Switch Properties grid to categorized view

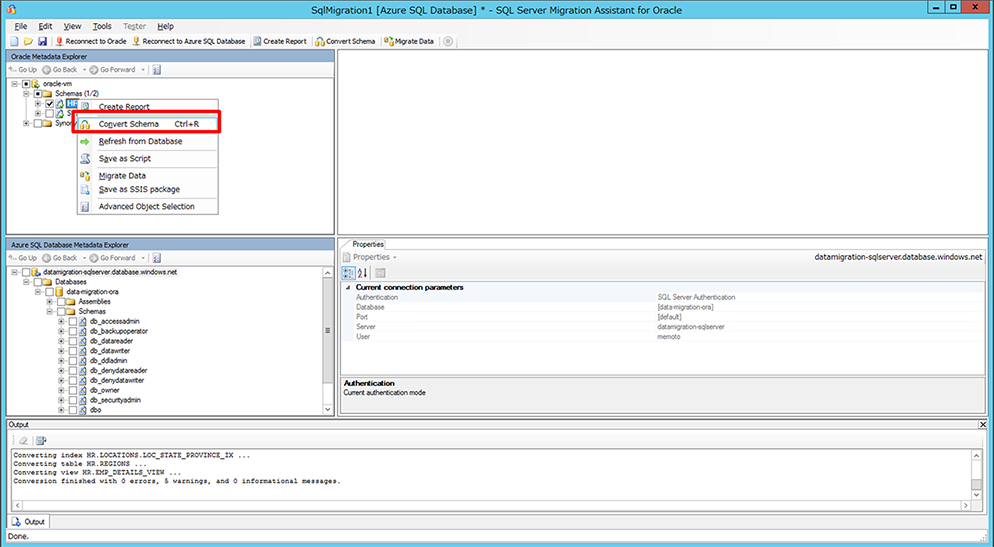(x=348, y=273)
